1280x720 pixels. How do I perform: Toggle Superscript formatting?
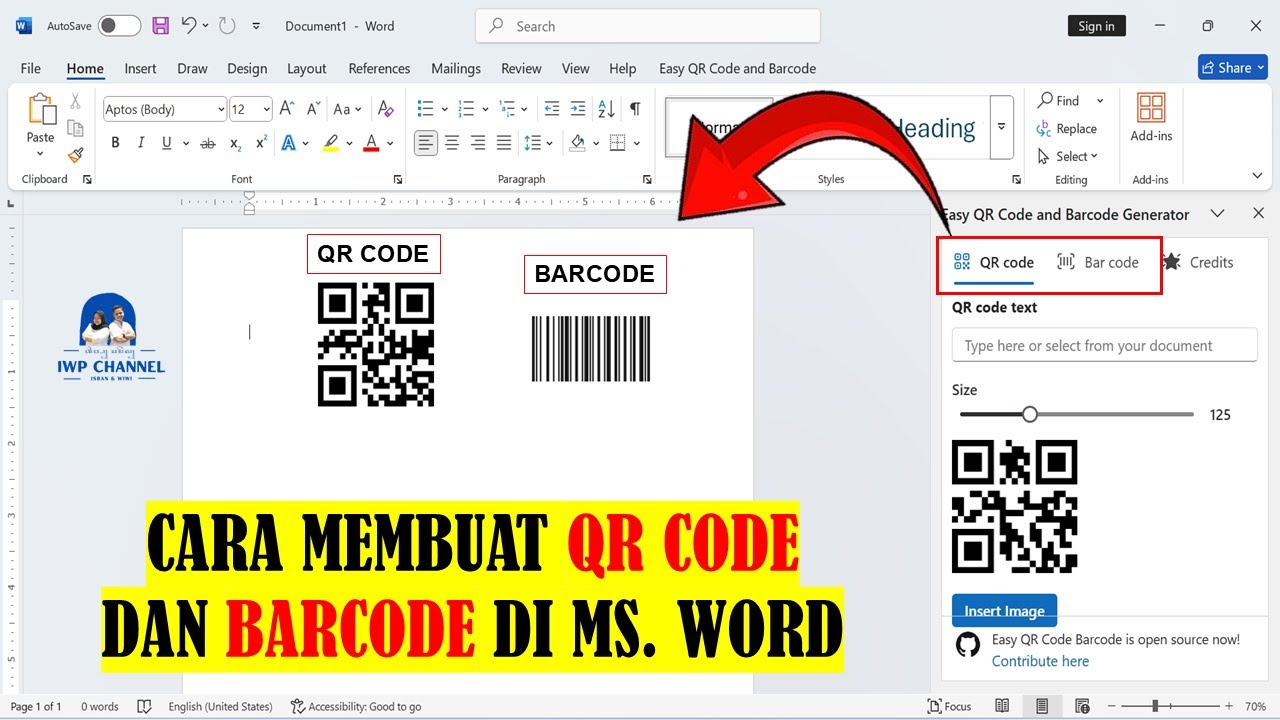tap(261, 143)
